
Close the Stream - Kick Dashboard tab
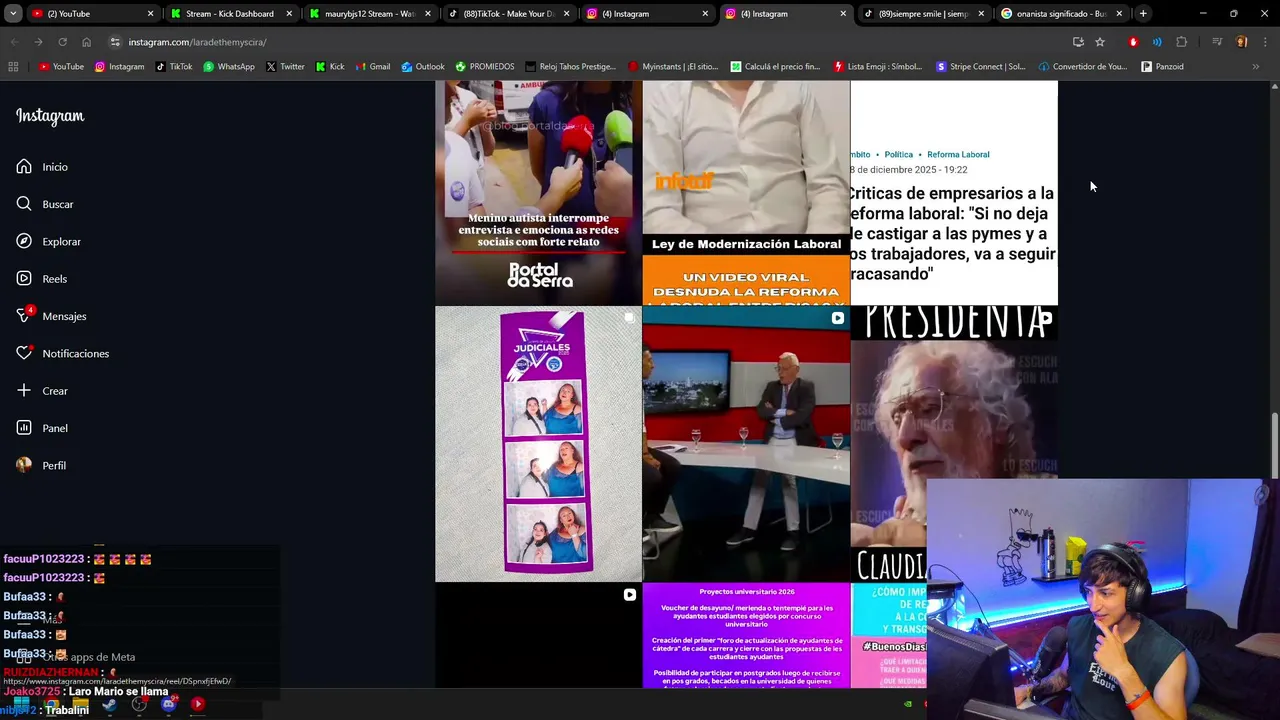[x=288, y=14]
